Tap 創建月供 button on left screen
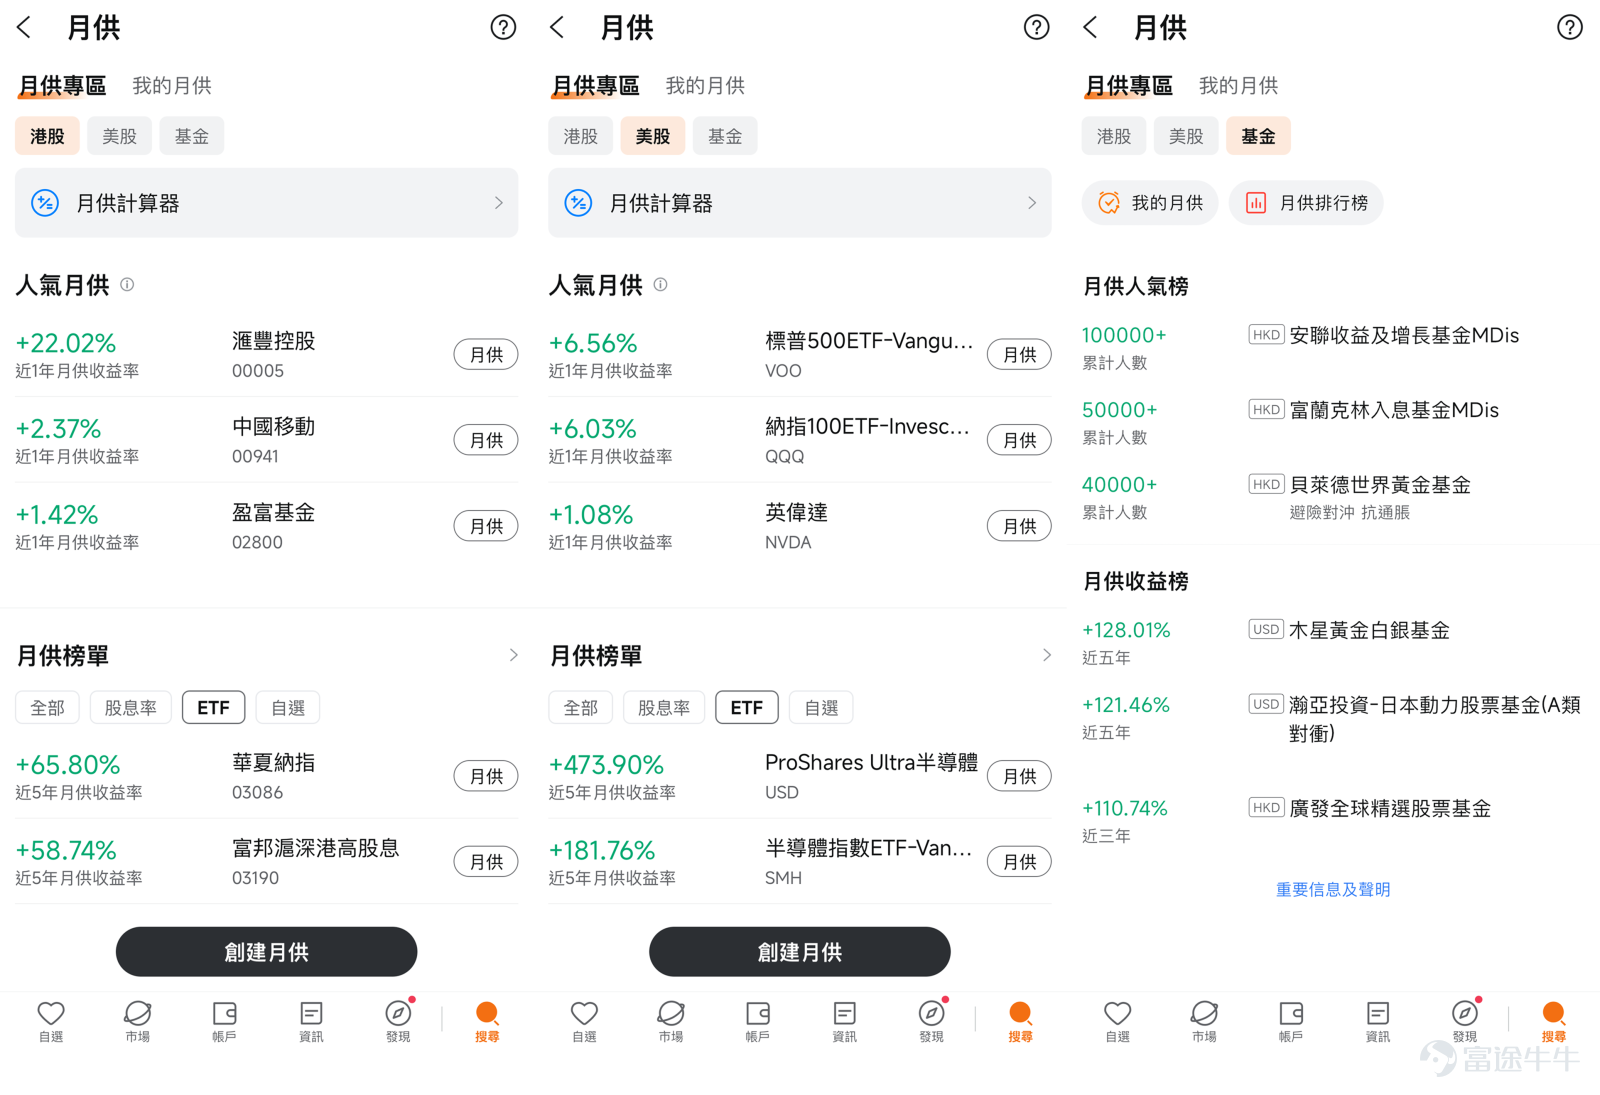Screen dimensions: 1600x1095 click(266, 952)
